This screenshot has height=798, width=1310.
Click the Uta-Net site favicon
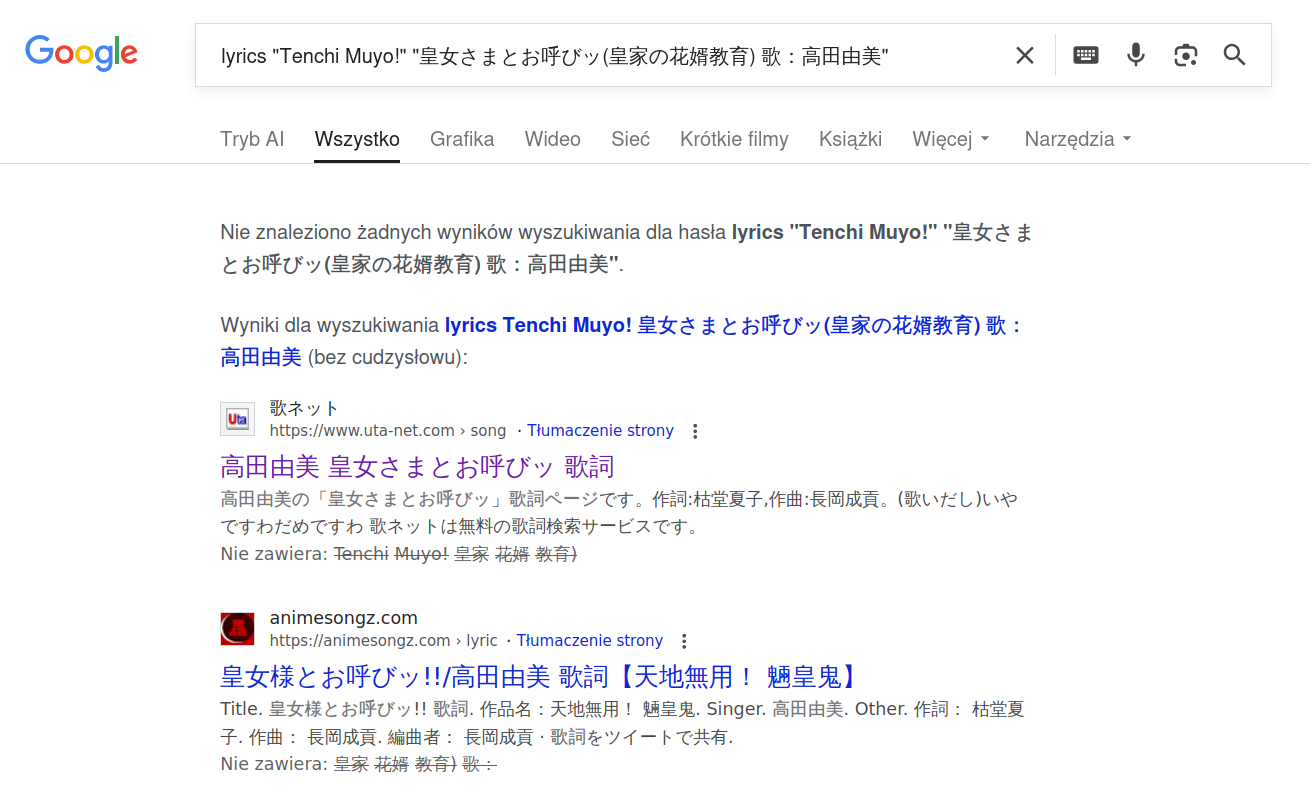237,419
